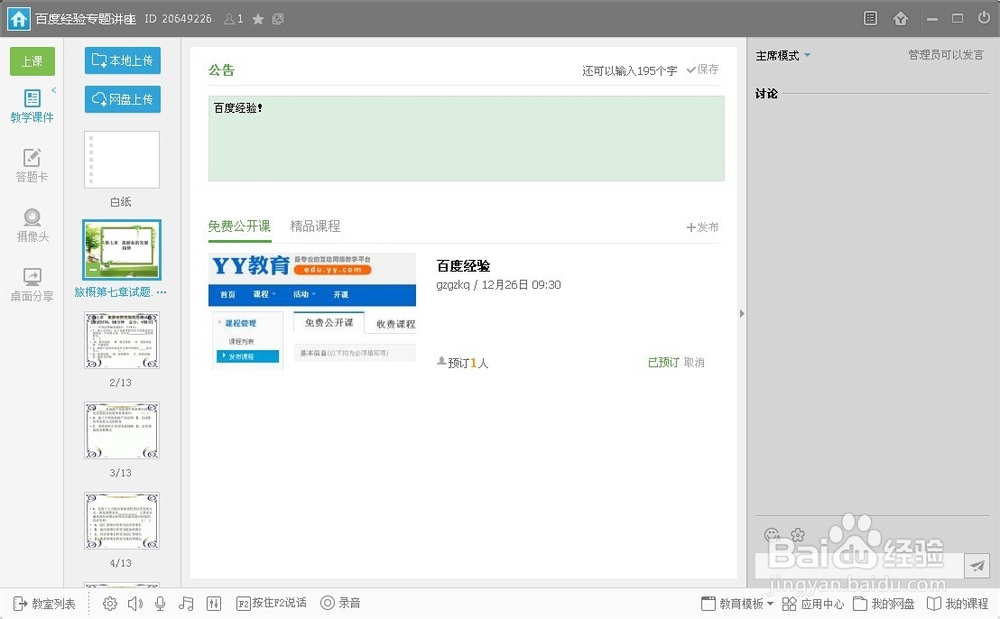The height and width of the screenshot is (619, 1000).
Task: Click 已预订 reserved status link
Action: pos(663,362)
